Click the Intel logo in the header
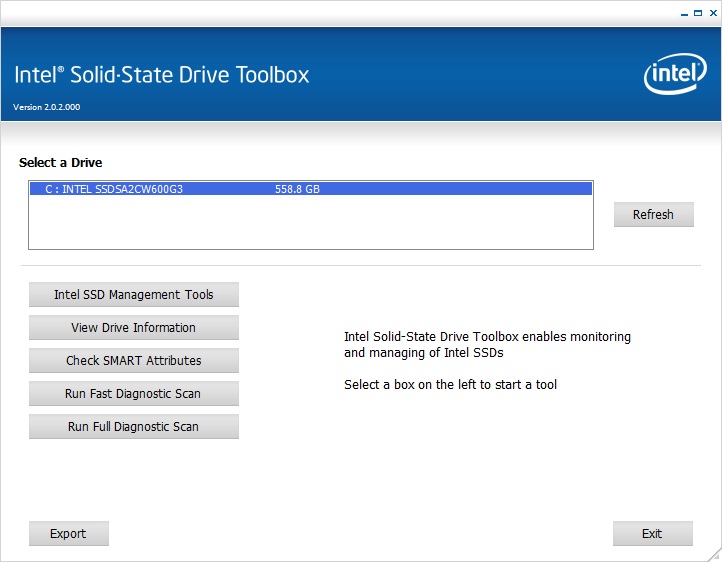The width and height of the screenshot is (722, 562). click(x=676, y=75)
